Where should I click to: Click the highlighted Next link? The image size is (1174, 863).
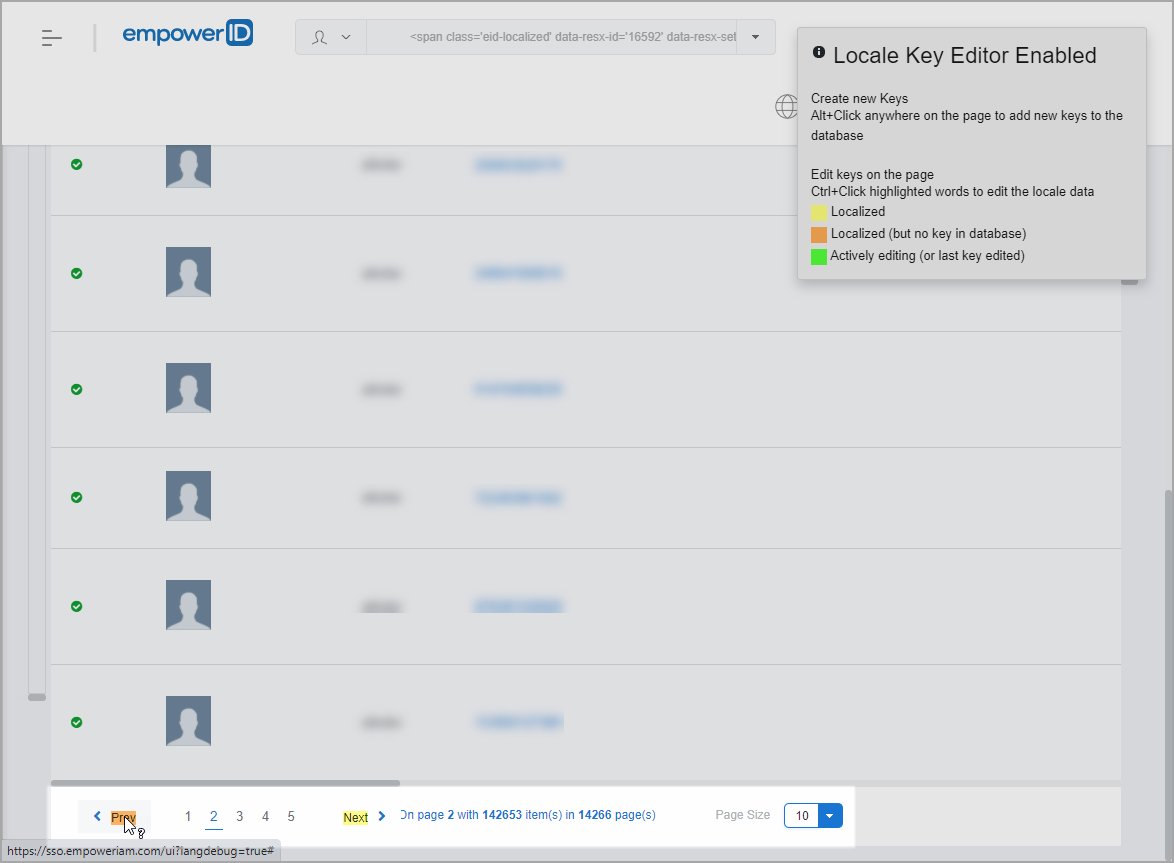tap(356, 818)
